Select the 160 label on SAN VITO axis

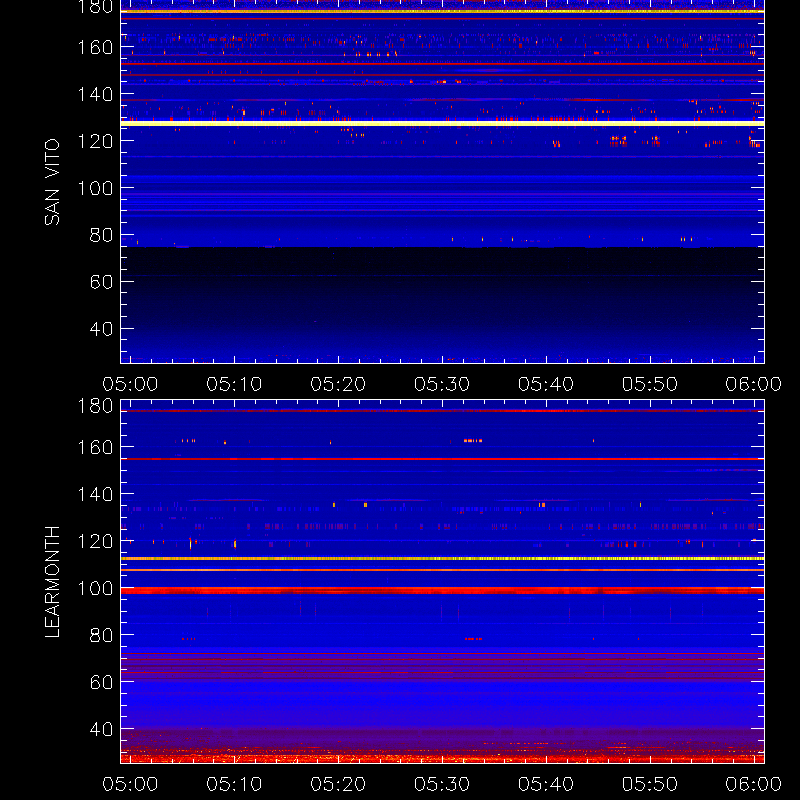pyautogui.click(x=95, y=47)
